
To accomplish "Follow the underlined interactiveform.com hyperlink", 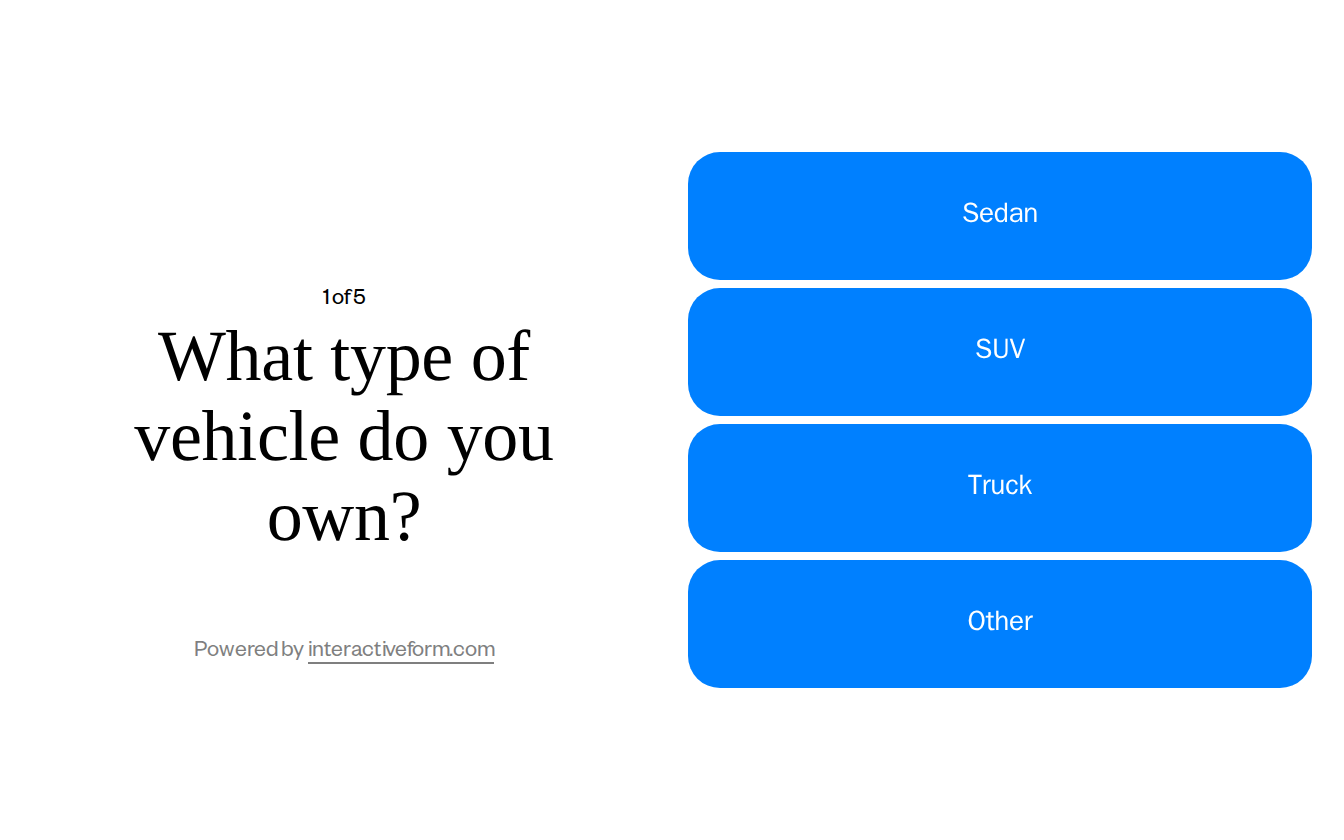I will point(400,649).
